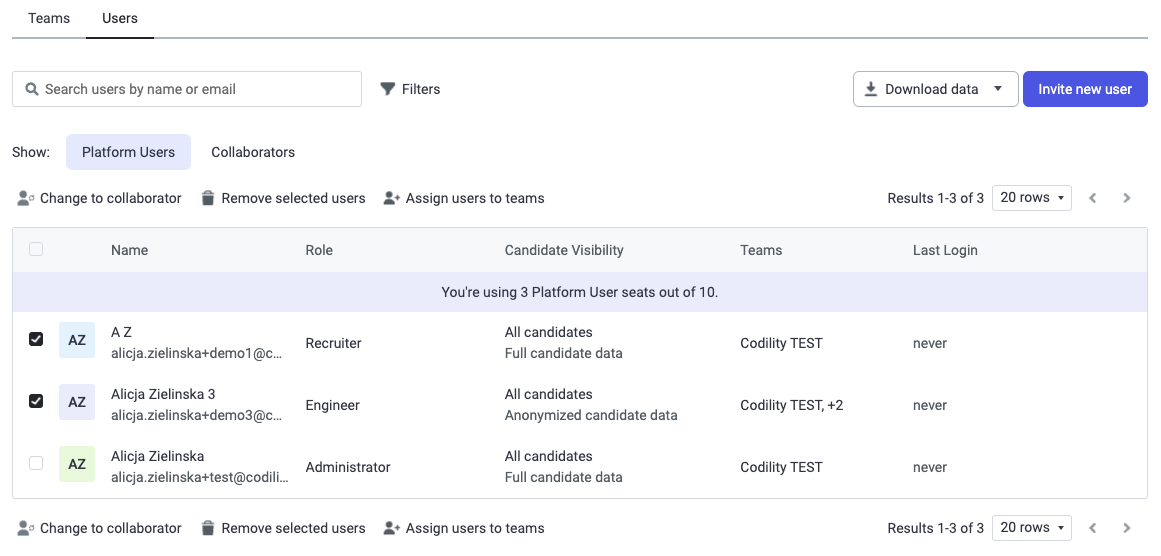Check the Alicja Zielinska administrator checkbox
This screenshot has width=1161, height=556.
pos(36,463)
